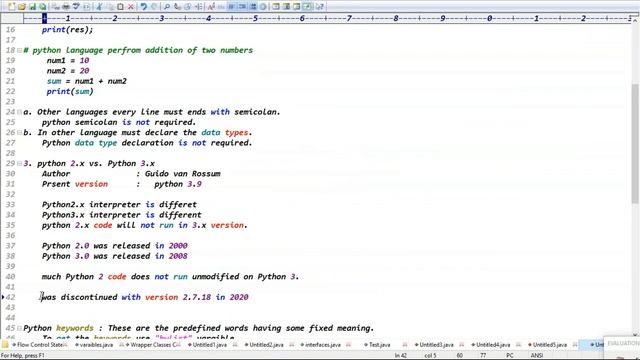This screenshot has height=360, width=640.
Task: Undo the last edit with the blue arrow
Action: click(x=143, y=7)
